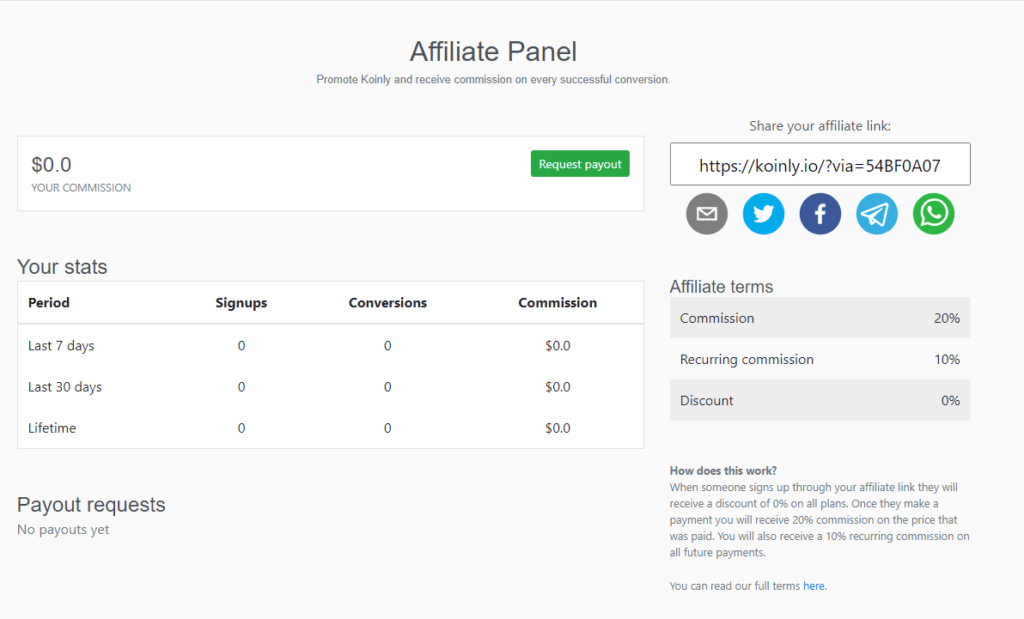Share affiliate link on Facebook

coord(820,214)
